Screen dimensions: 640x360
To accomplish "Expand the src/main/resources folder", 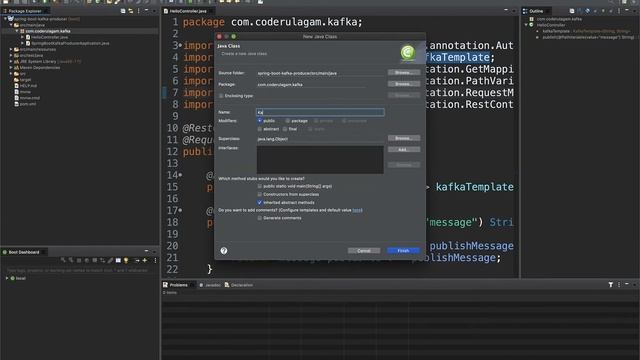I will 11,49.
